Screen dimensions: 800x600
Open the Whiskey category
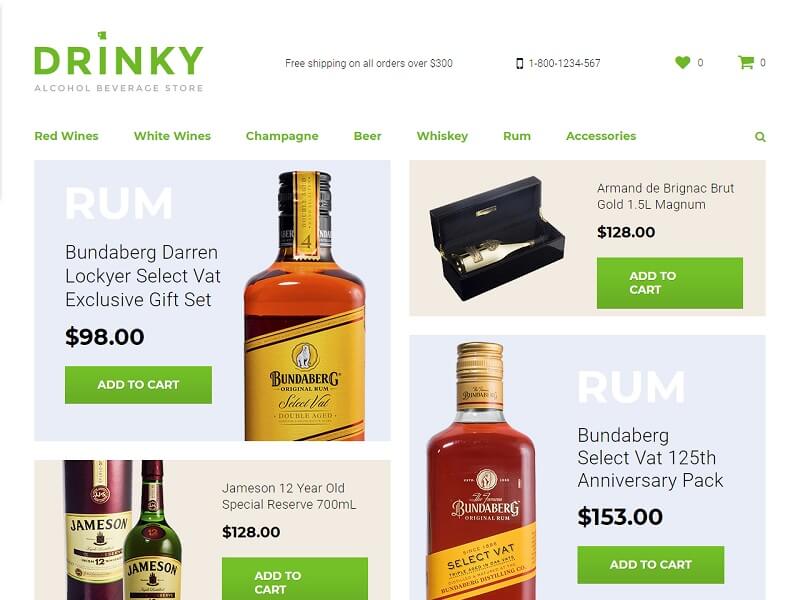click(x=442, y=136)
